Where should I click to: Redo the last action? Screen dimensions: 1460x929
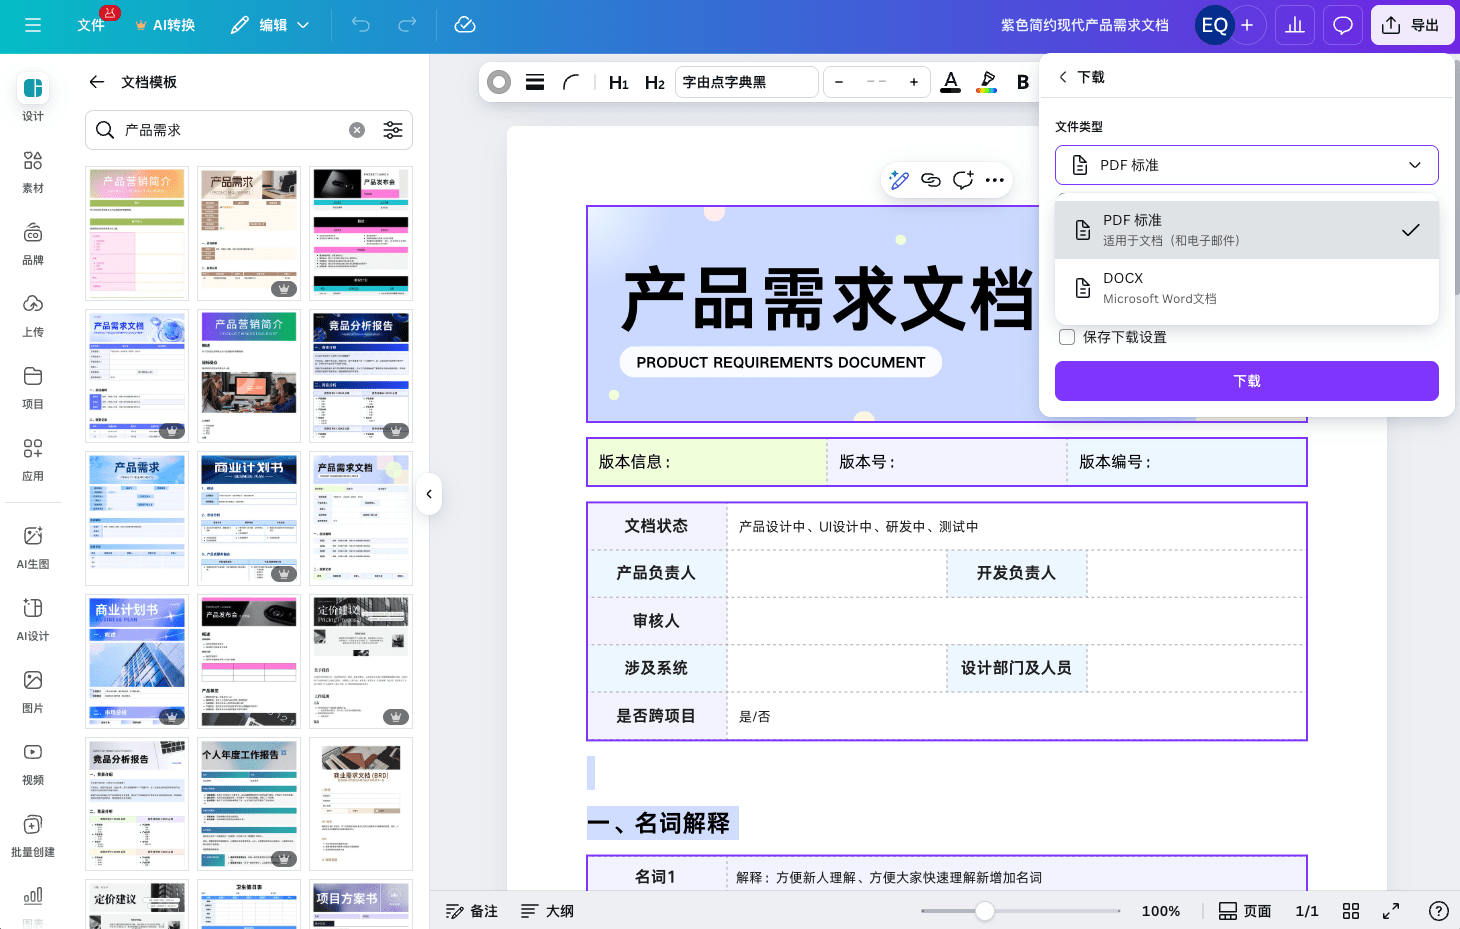[407, 25]
